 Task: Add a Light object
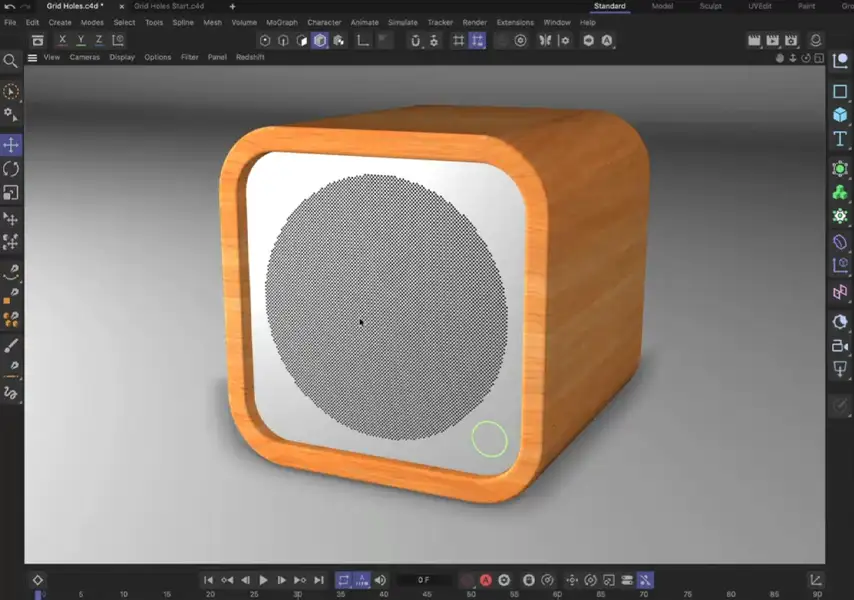click(x=840, y=370)
